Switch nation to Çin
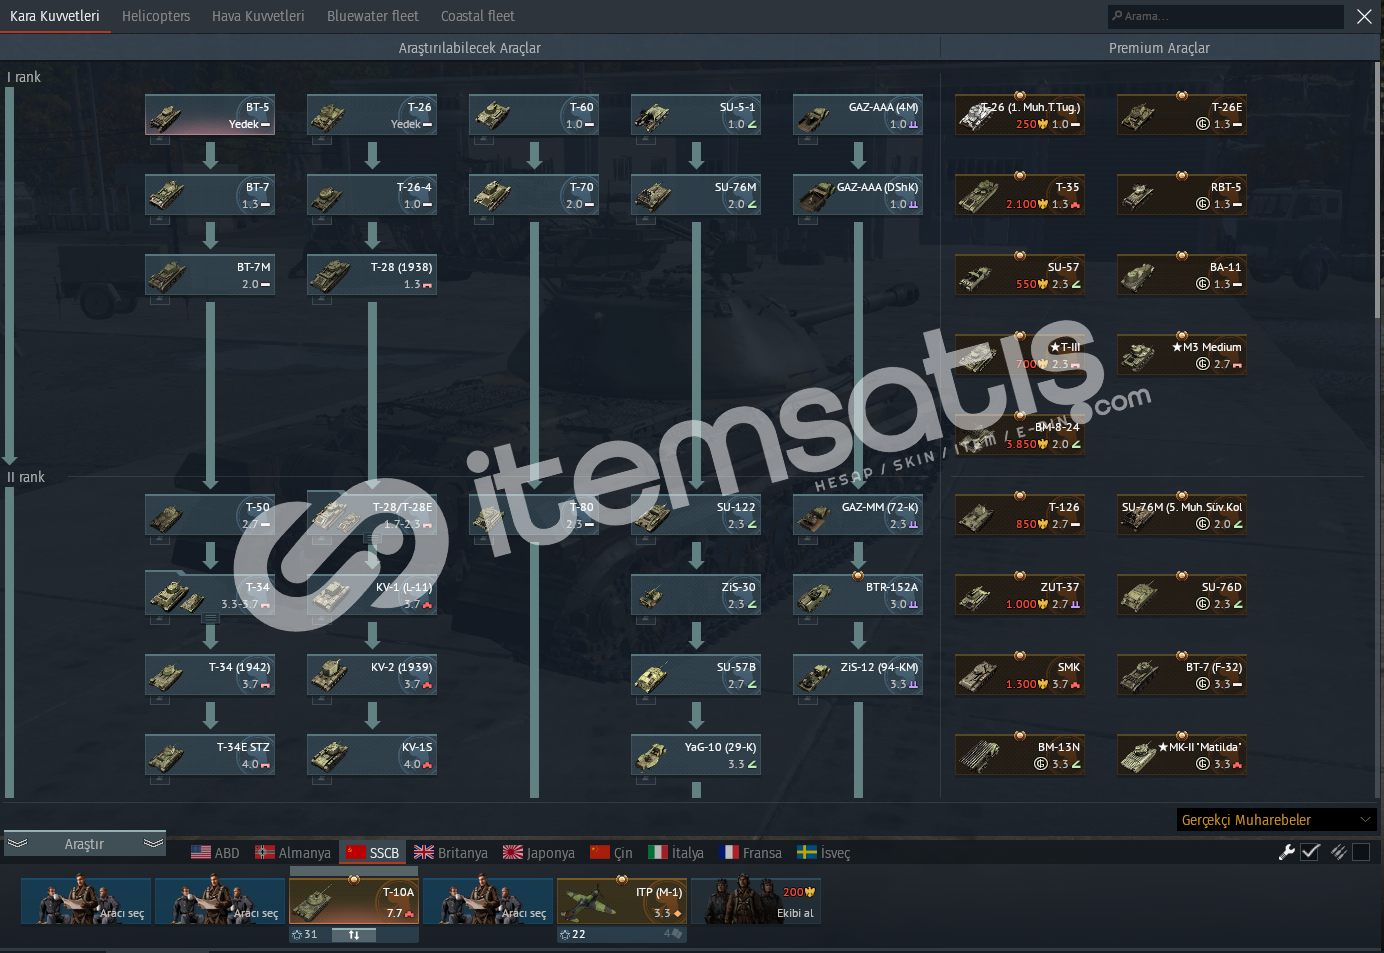Viewport: 1384px width, 953px height. pyautogui.click(x=611, y=853)
